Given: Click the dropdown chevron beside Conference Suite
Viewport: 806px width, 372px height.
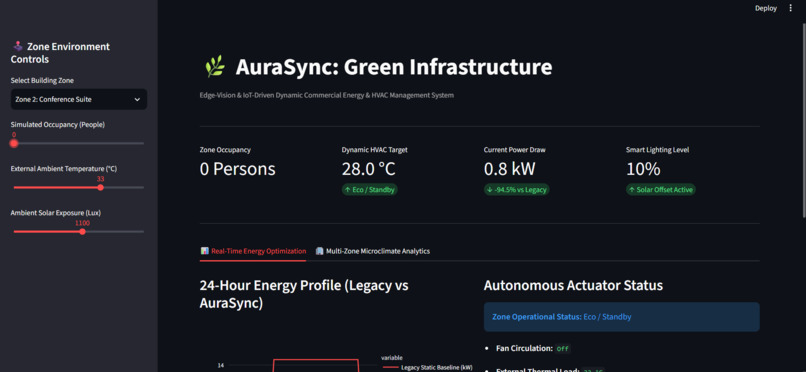Looking at the screenshot, I should click(137, 100).
